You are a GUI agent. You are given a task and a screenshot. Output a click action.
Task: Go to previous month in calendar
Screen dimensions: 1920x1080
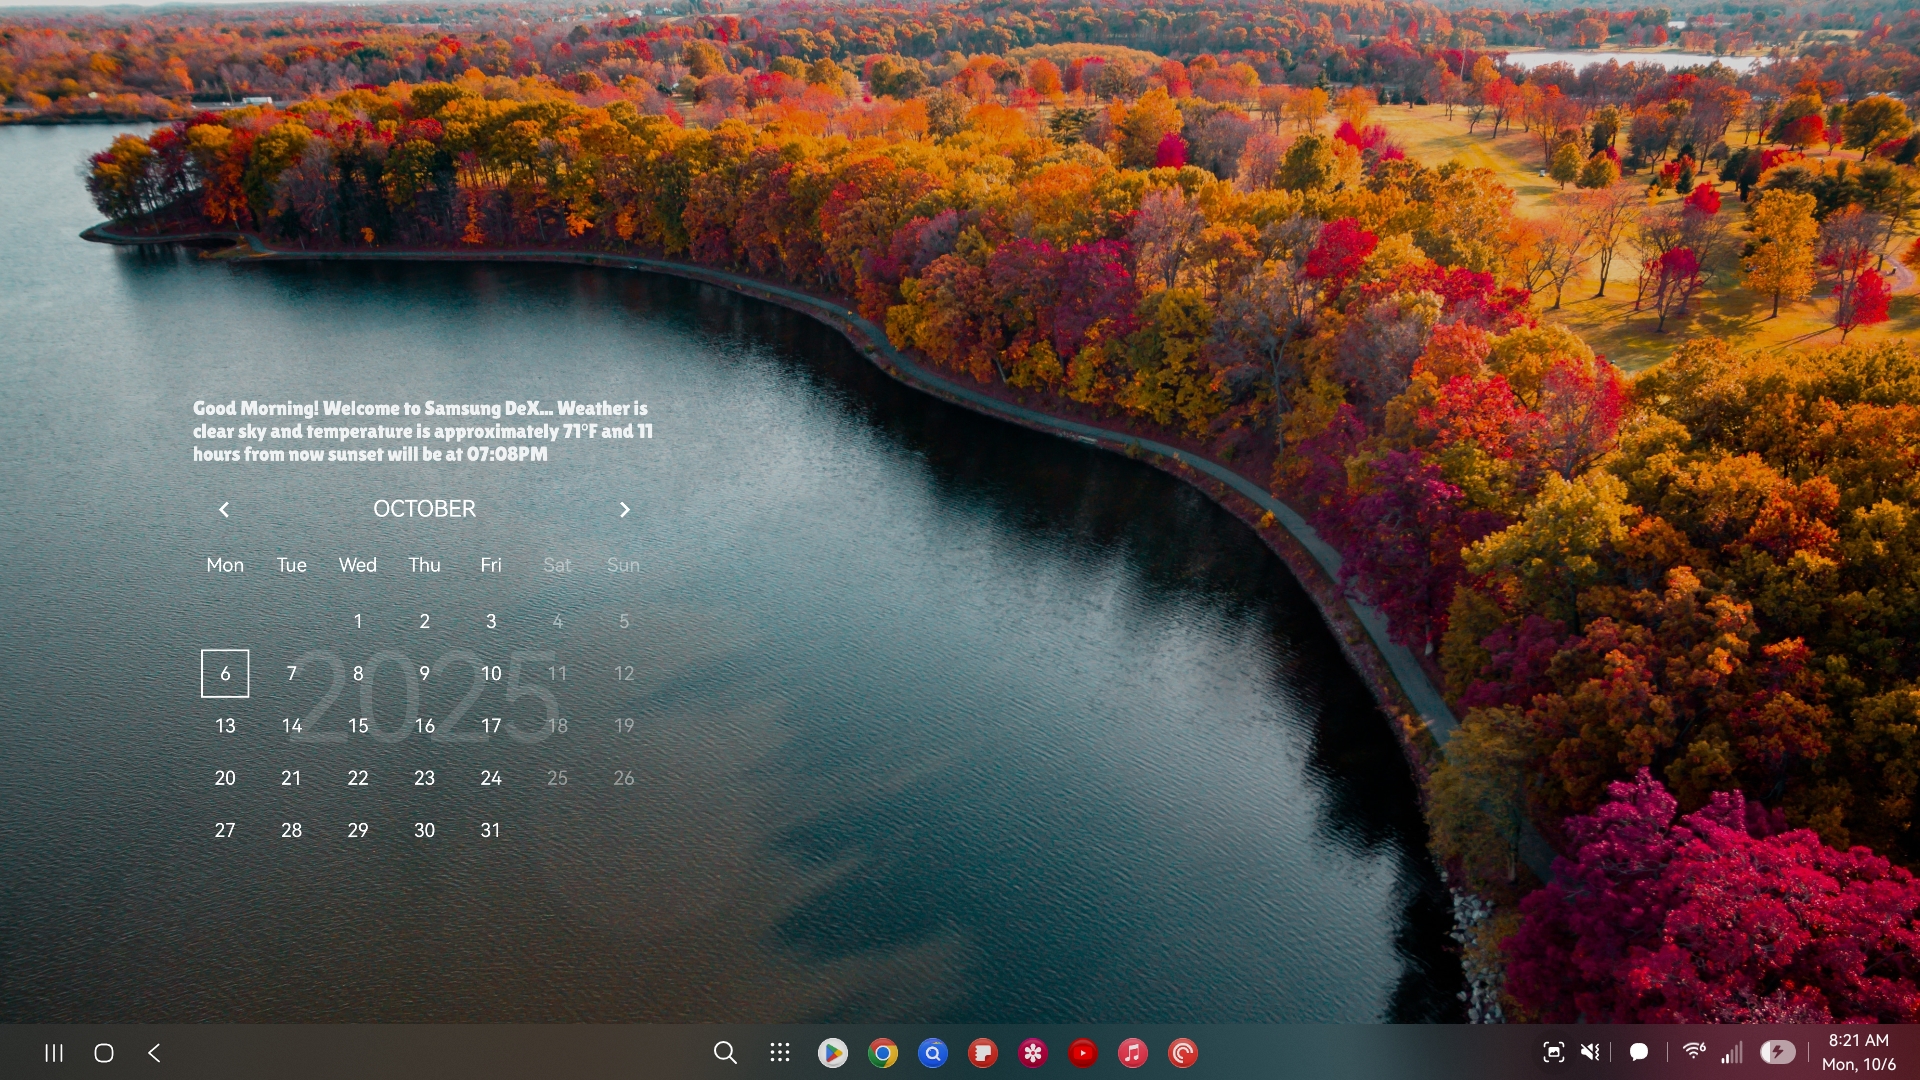(x=224, y=510)
